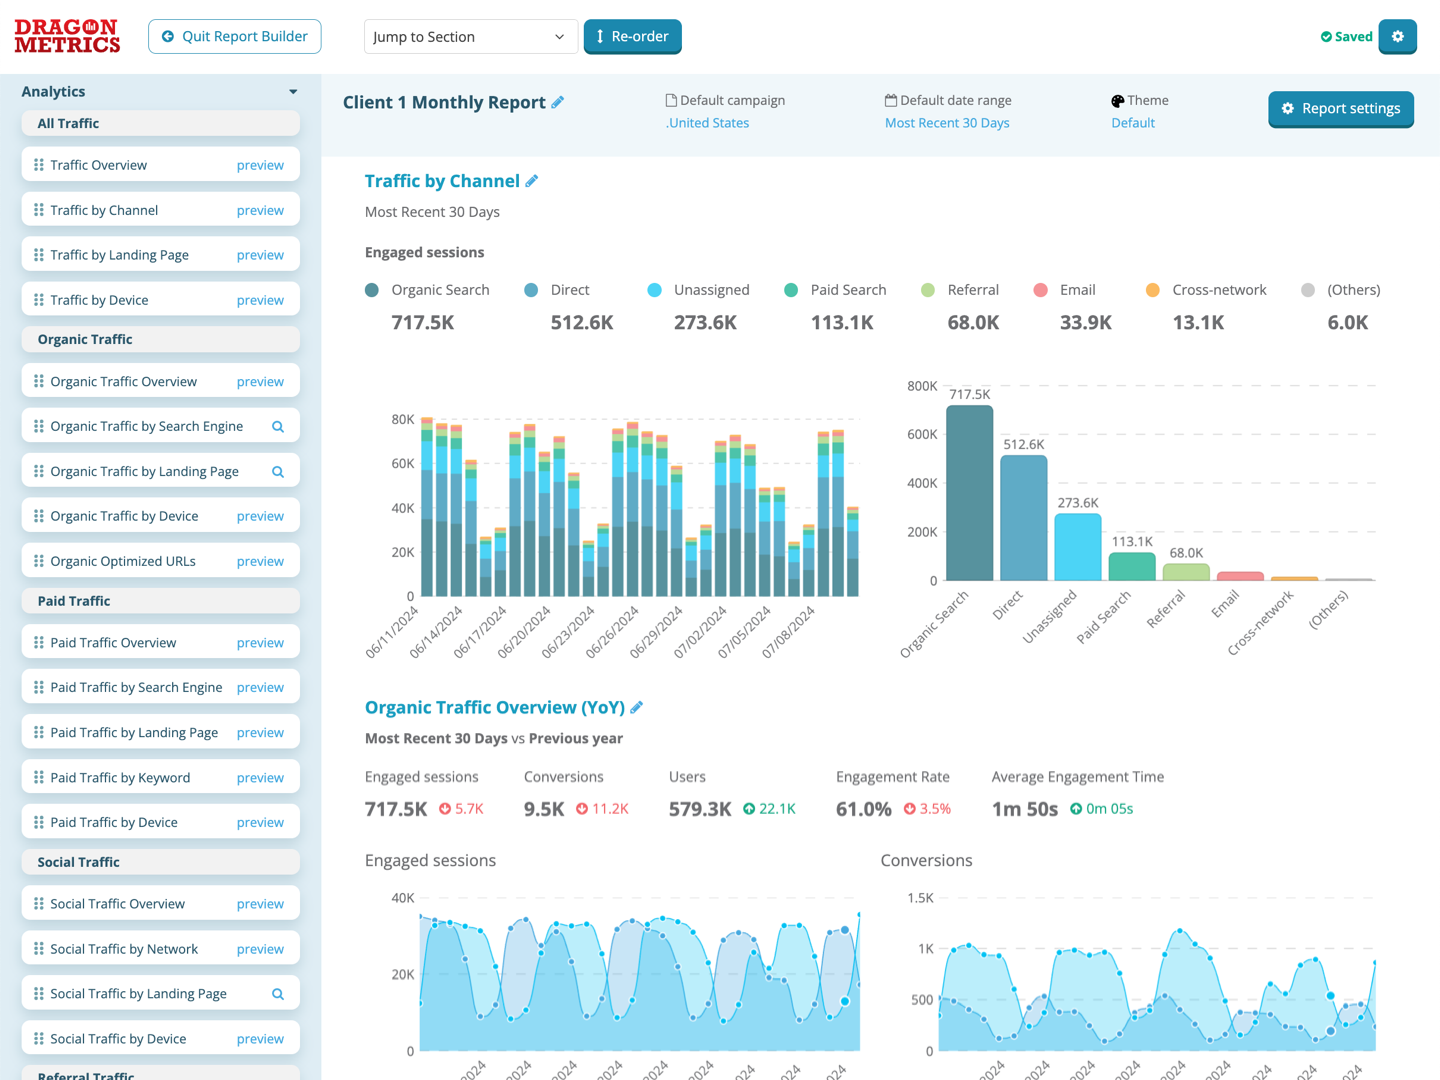The image size is (1440, 1080).
Task: Click the .United States campaign link
Action: pos(708,123)
